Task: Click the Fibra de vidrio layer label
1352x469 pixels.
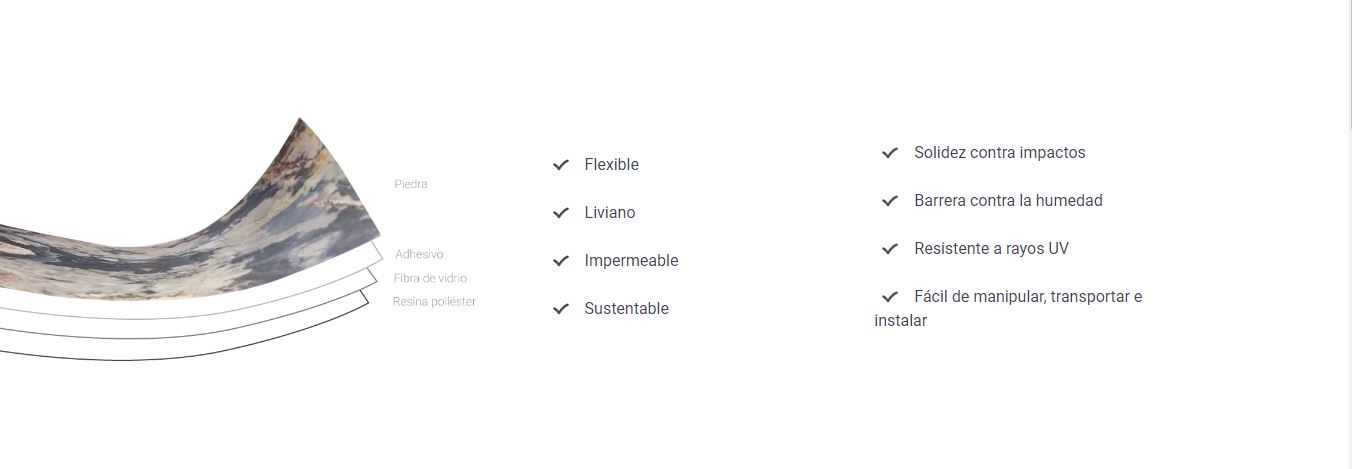Action: [x=430, y=278]
